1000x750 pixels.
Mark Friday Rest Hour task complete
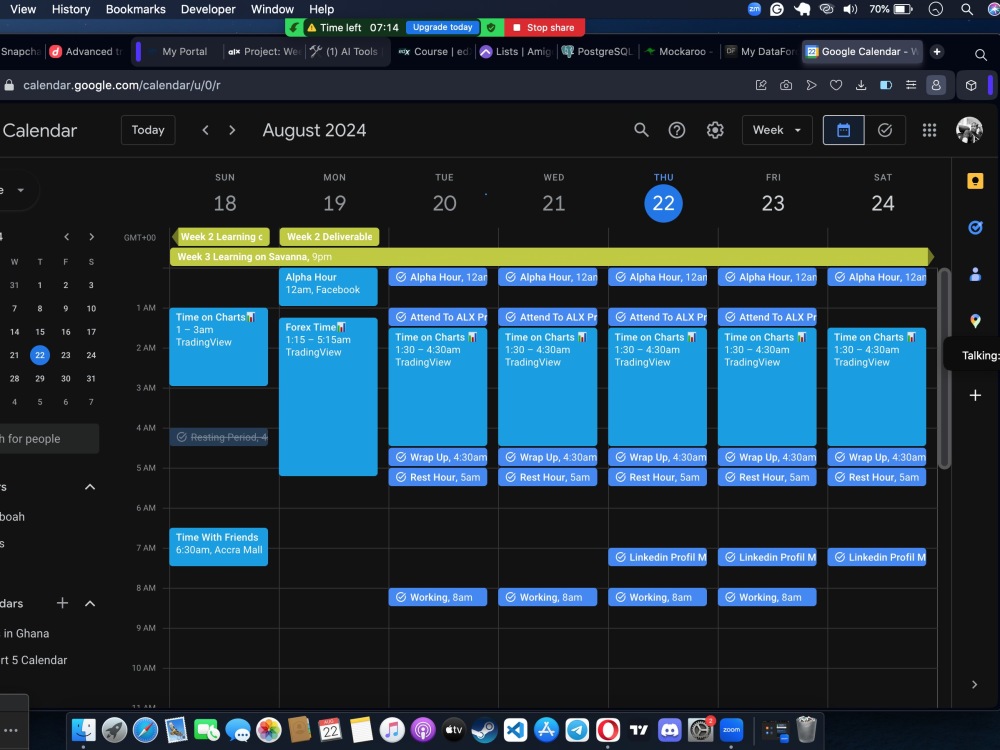pos(730,477)
